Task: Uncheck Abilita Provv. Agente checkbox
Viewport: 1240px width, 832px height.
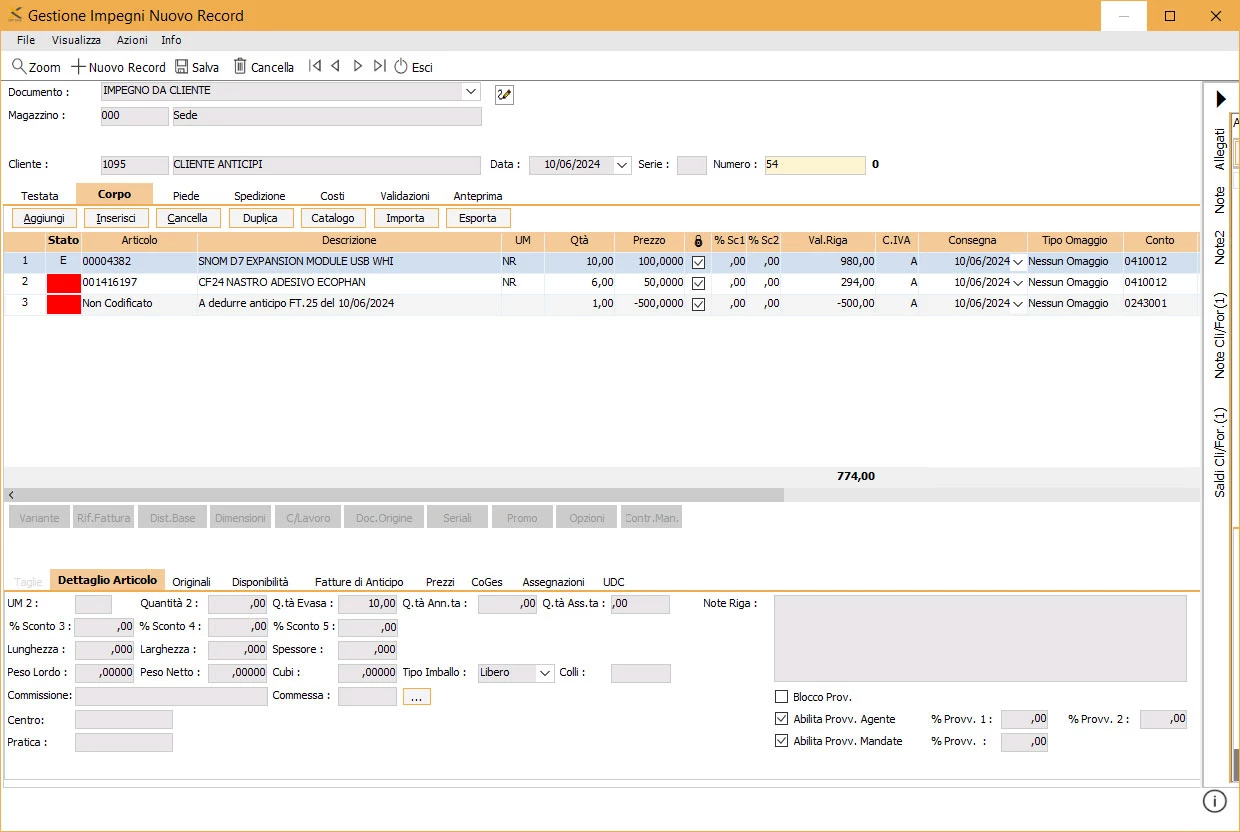Action: (x=782, y=719)
